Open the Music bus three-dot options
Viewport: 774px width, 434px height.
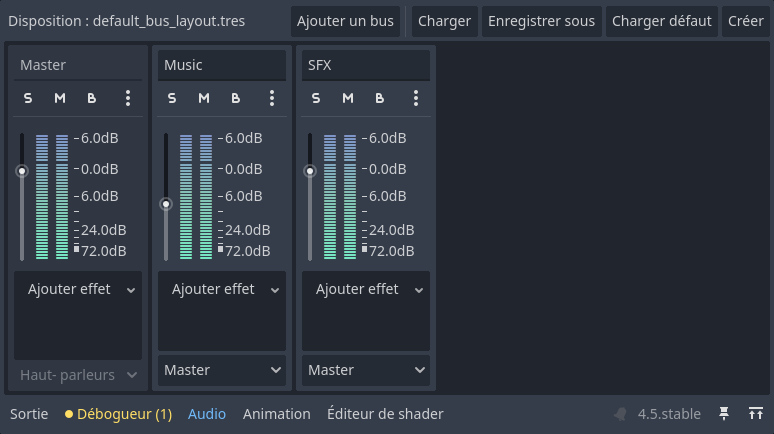272,98
